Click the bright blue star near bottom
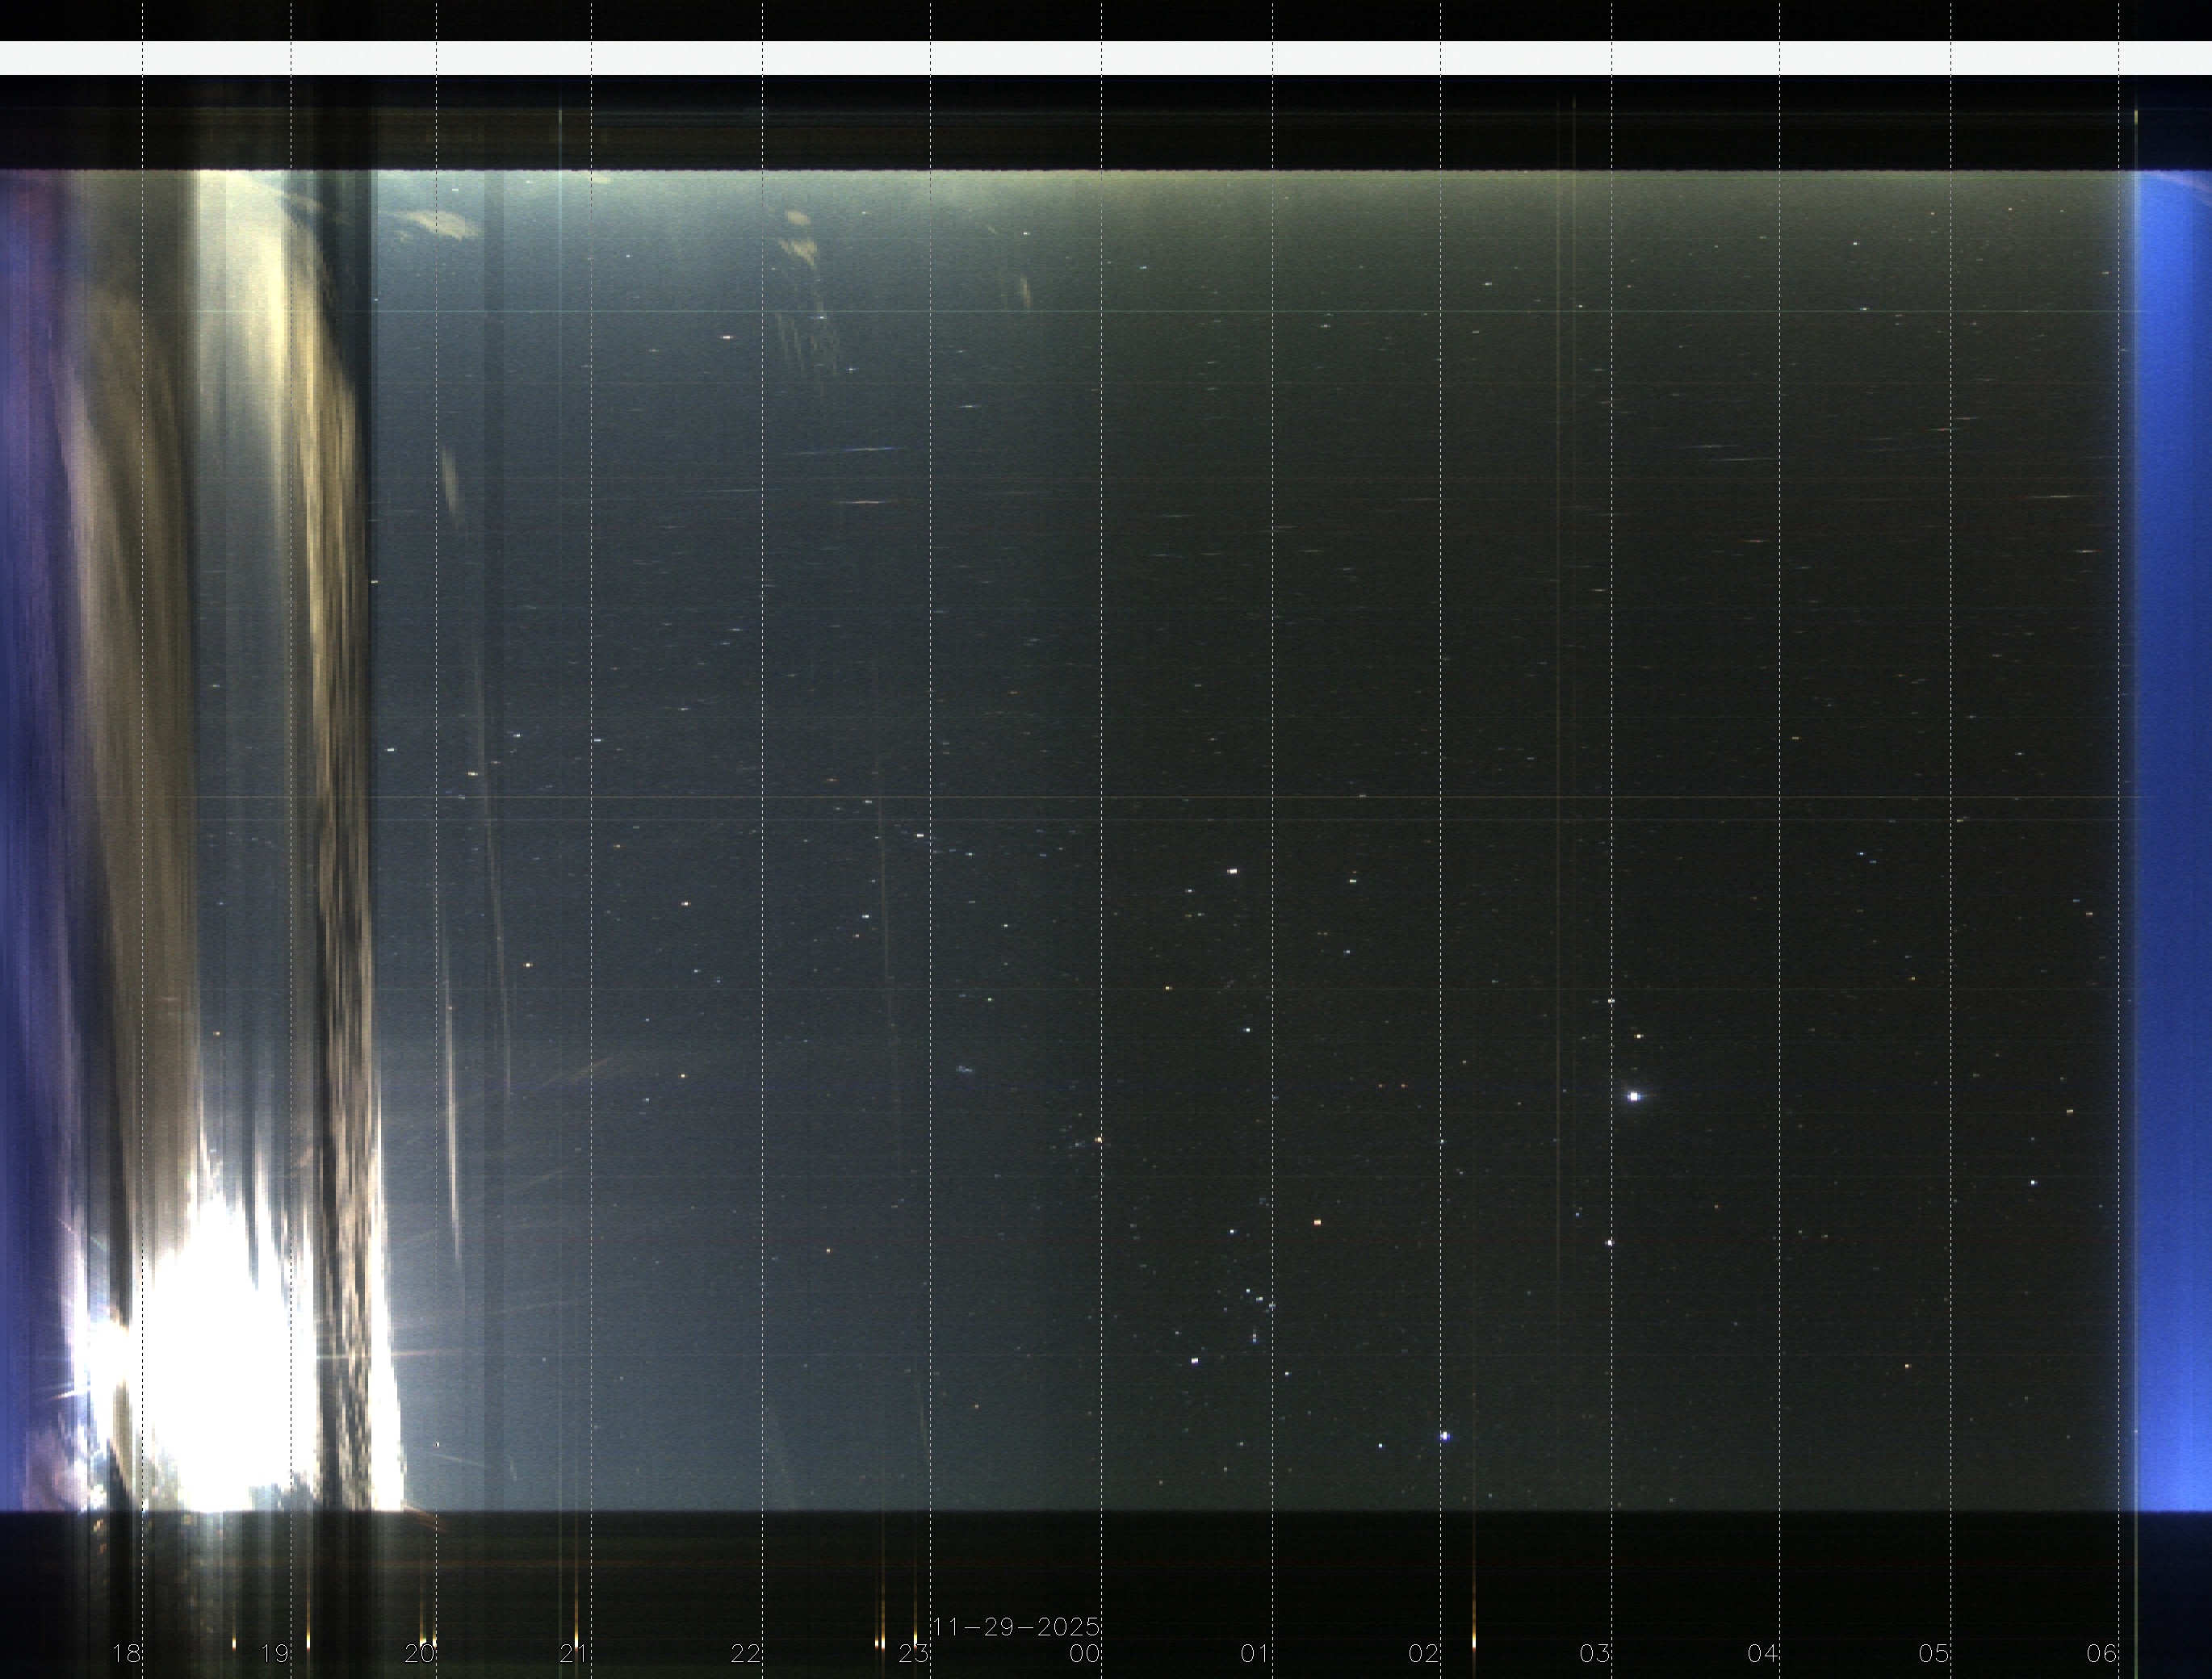The width and height of the screenshot is (2212, 1679). click(1444, 1436)
